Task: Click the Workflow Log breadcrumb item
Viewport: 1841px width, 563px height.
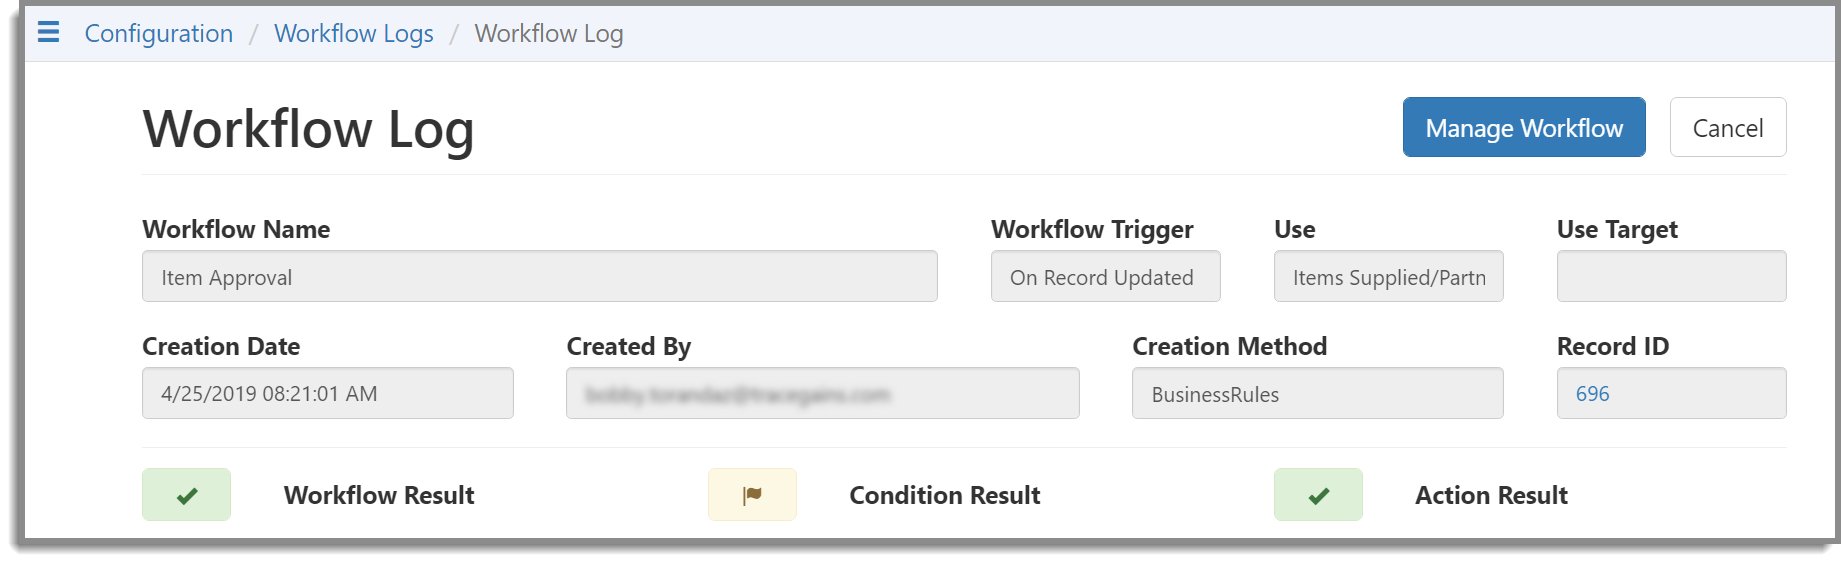Action: [548, 34]
